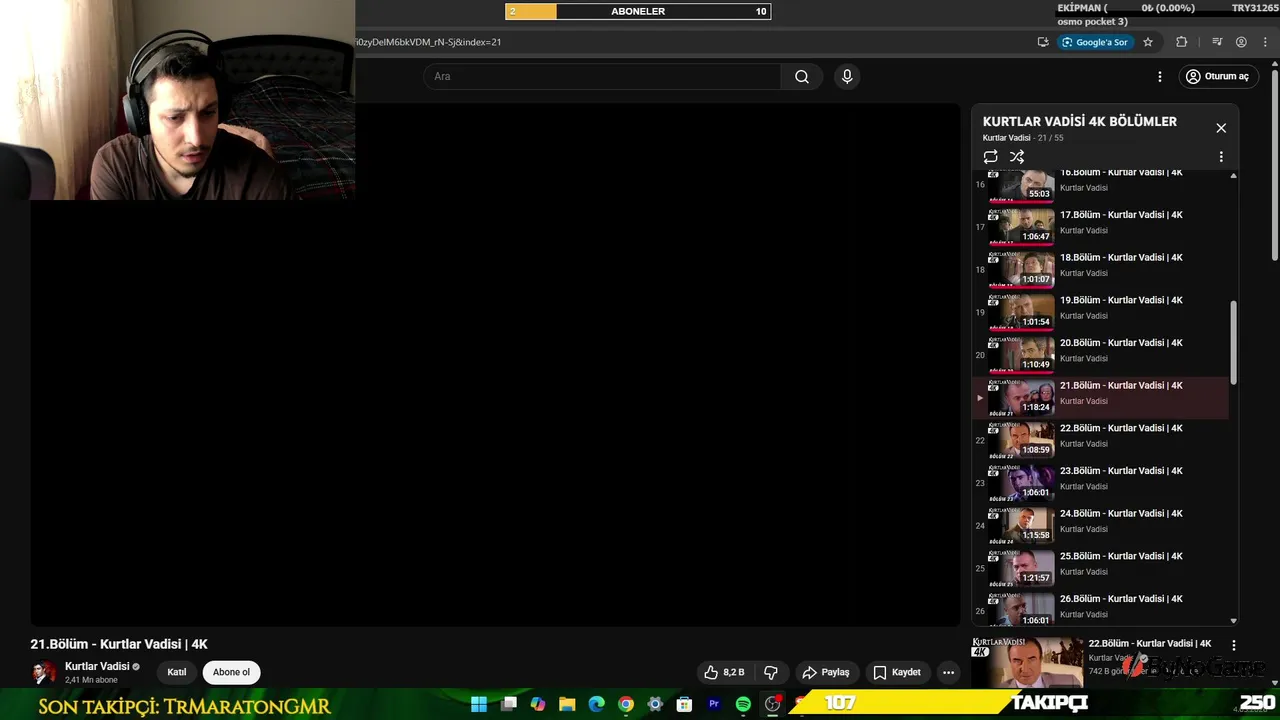Click the ABONELER goal progress bar
The image size is (1280, 720).
coord(638,11)
